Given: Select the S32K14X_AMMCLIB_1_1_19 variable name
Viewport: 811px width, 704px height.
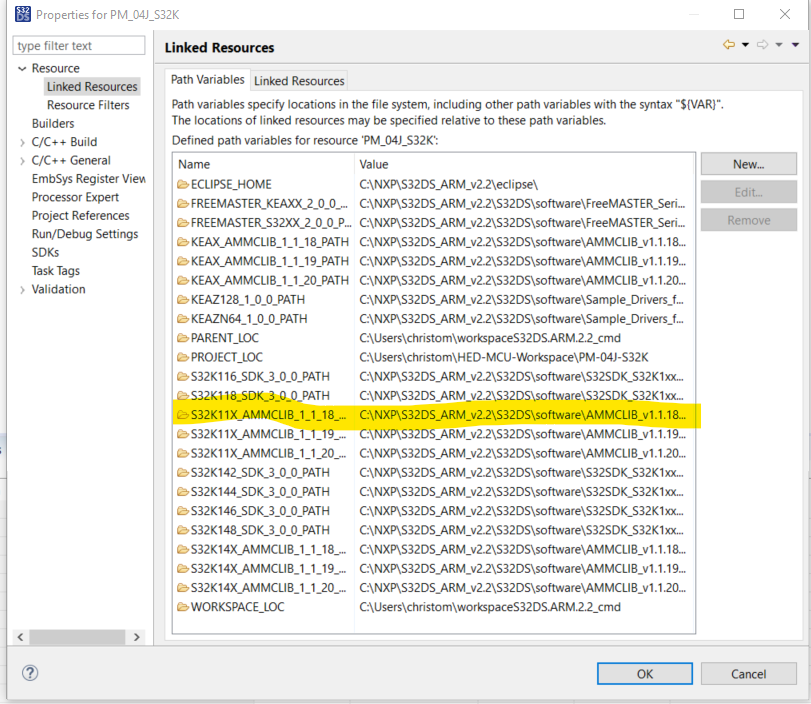Looking at the screenshot, I should coord(268,568).
